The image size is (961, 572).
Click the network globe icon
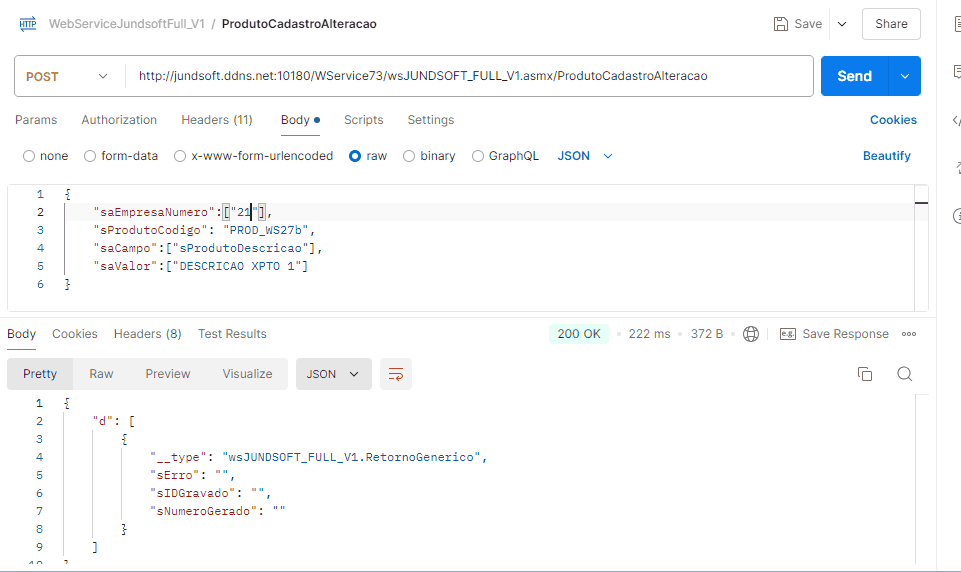coord(751,334)
